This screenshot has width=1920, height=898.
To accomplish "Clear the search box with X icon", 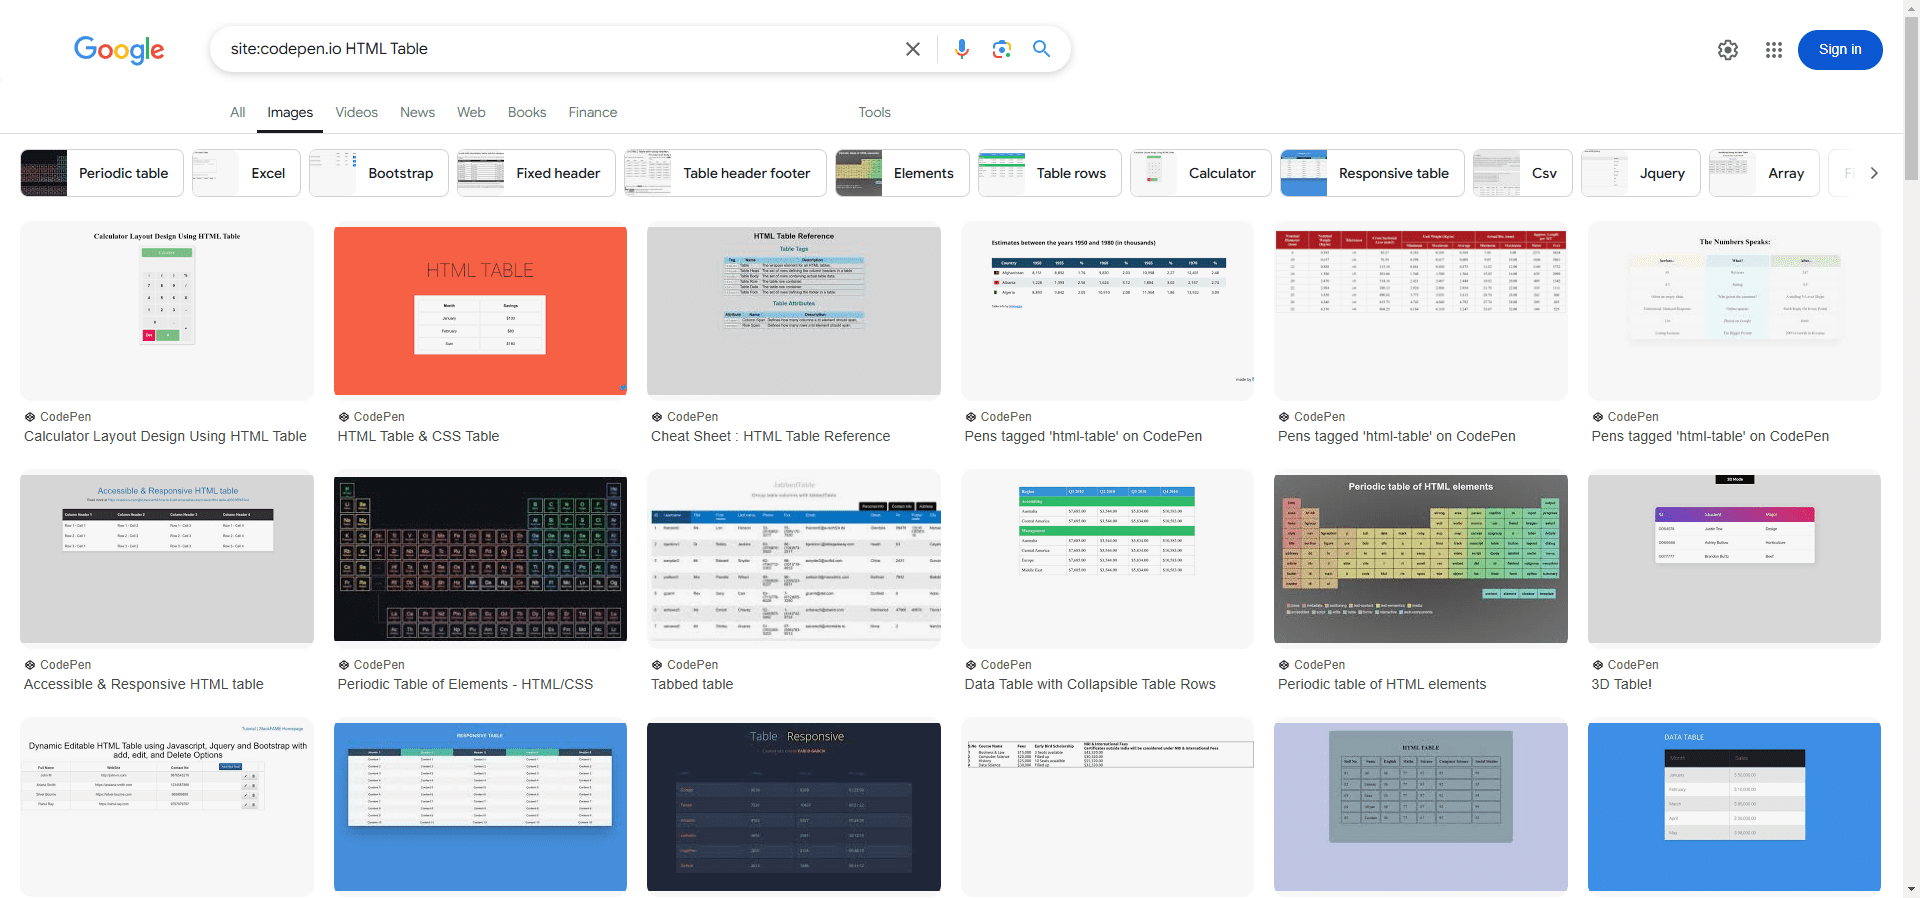I will coord(912,49).
